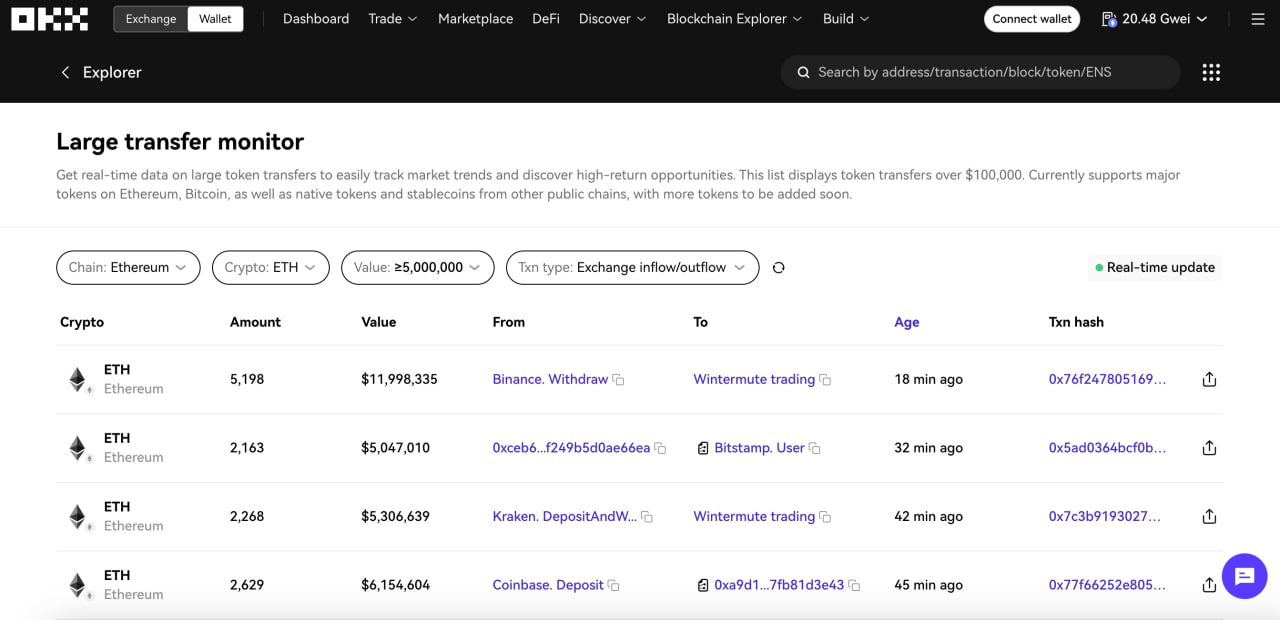
Task: Open the Bitstamp. User address link
Action: point(759,448)
